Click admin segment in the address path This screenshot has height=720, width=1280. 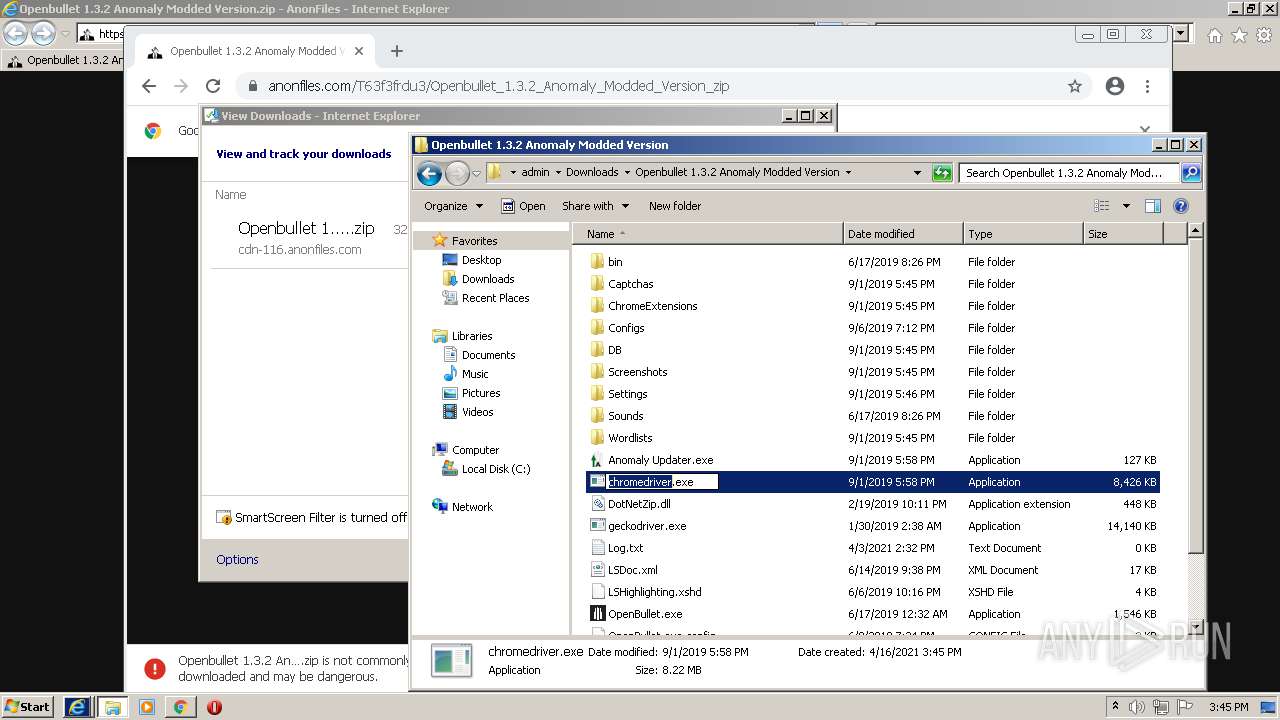pyautogui.click(x=535, y=172)
